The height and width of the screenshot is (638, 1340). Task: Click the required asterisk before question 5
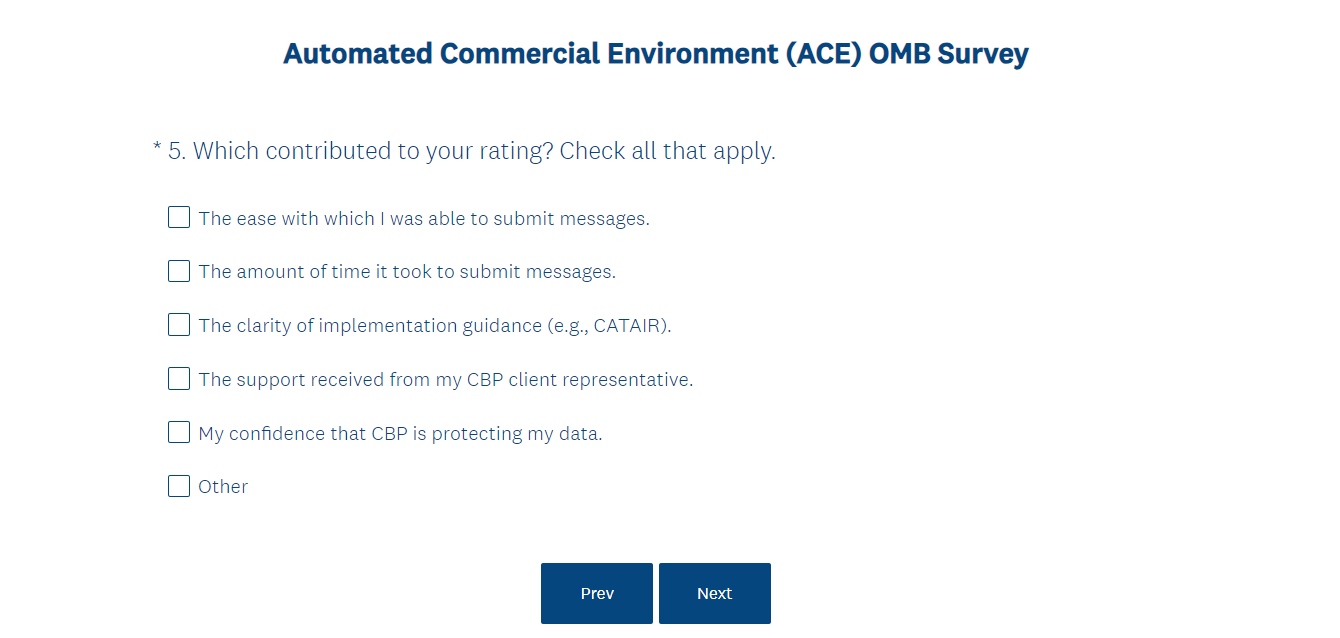click(x=157, y=151)
